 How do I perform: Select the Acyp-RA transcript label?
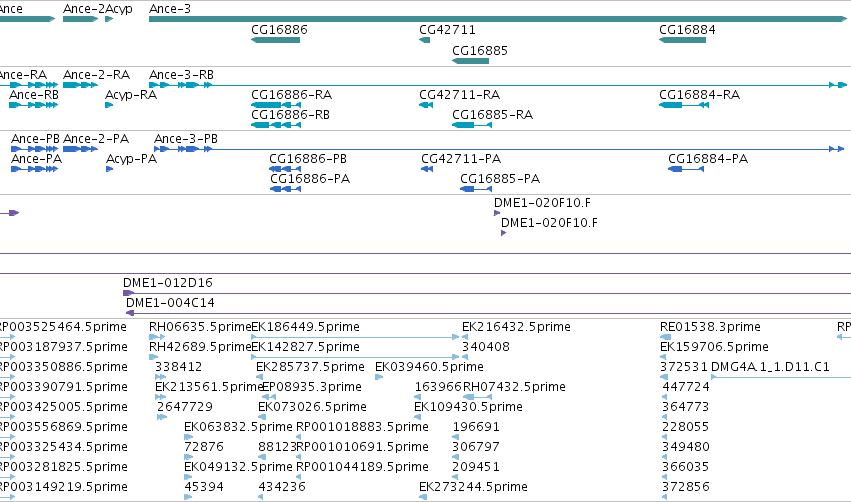(x=131, y=95)
